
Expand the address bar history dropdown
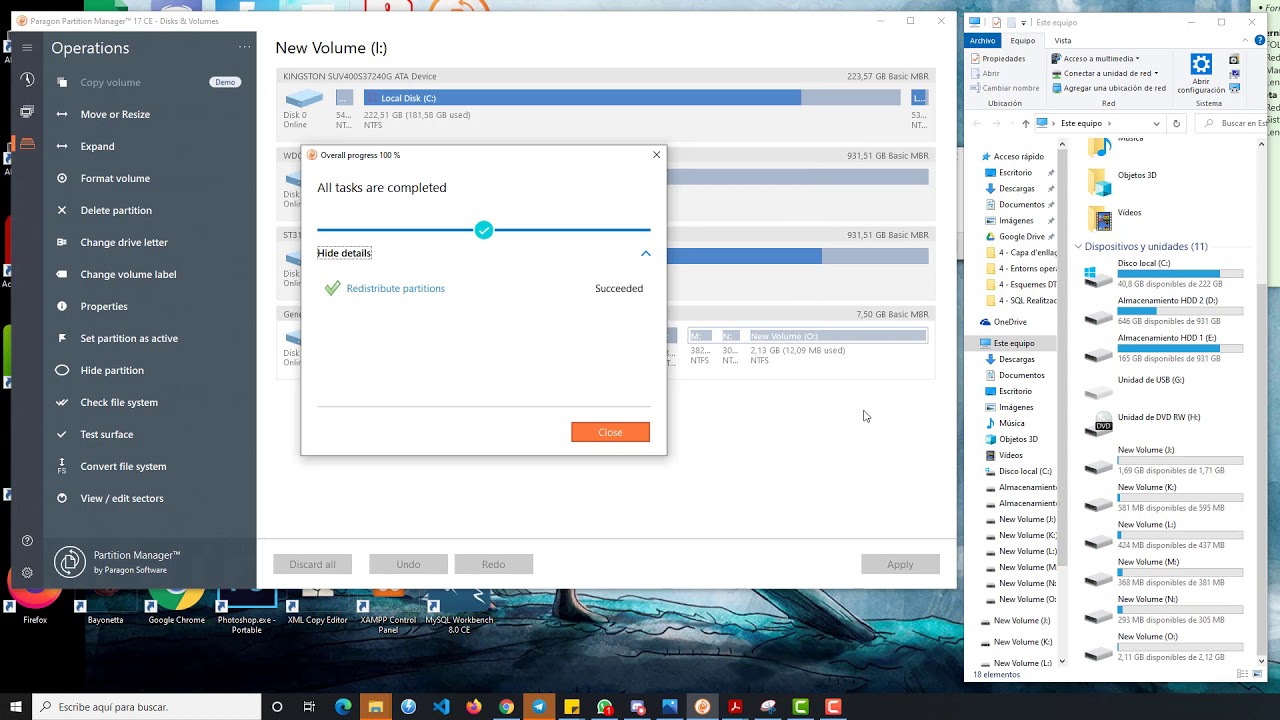tap(1156, 124)
